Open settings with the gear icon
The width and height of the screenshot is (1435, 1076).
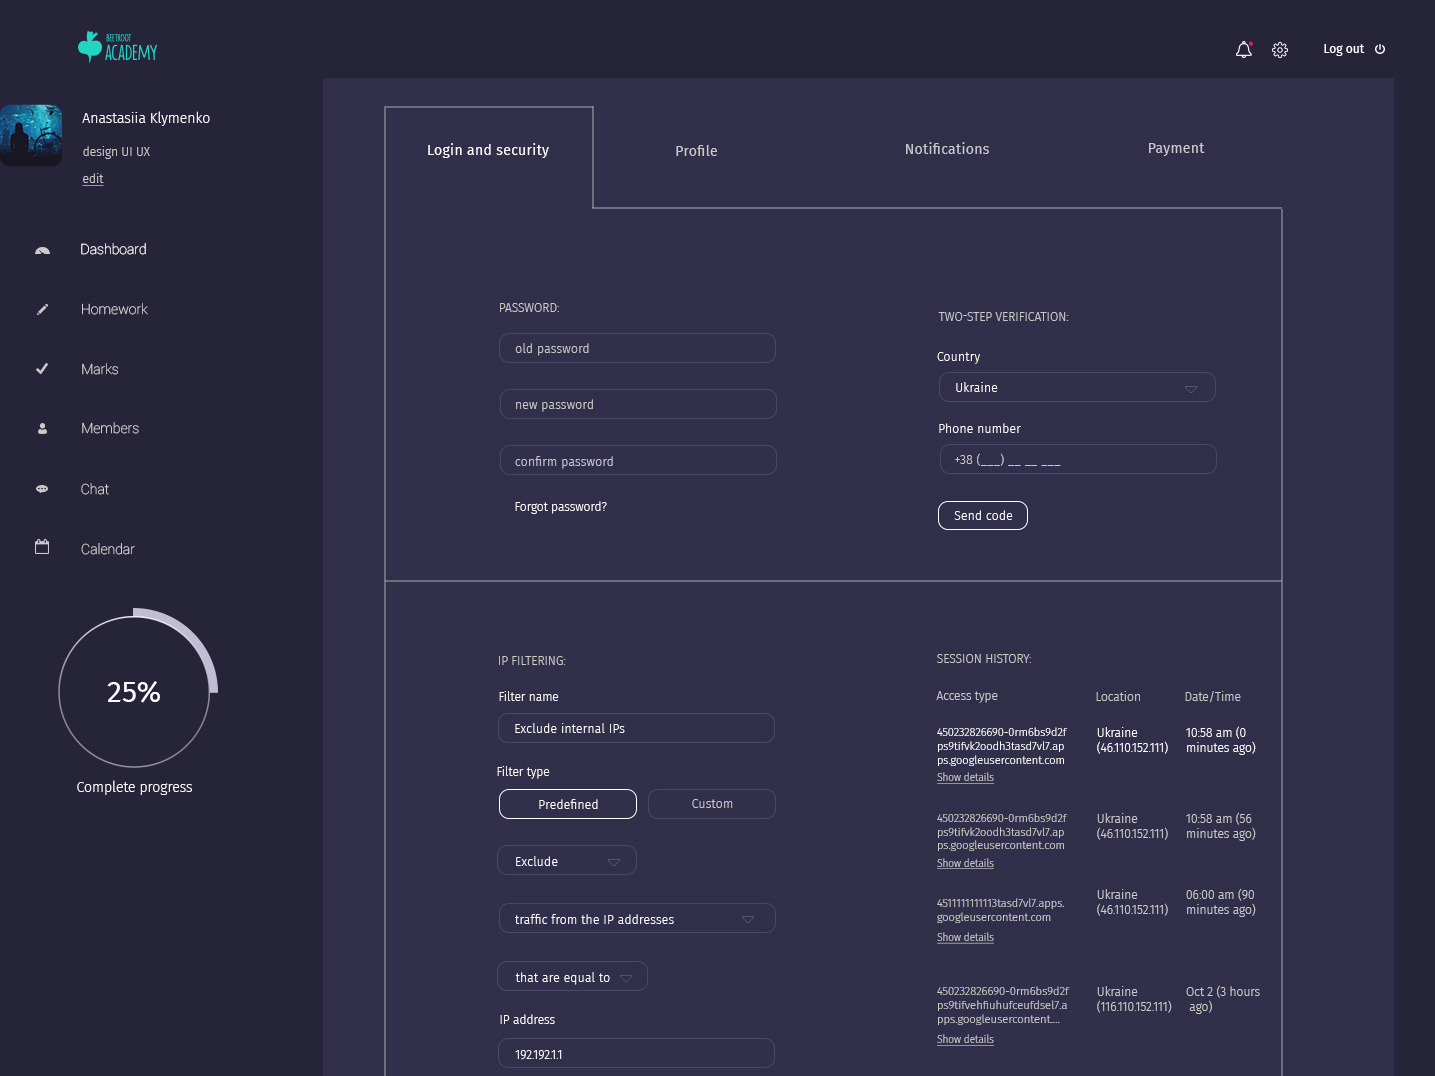tap(1280, 49)
